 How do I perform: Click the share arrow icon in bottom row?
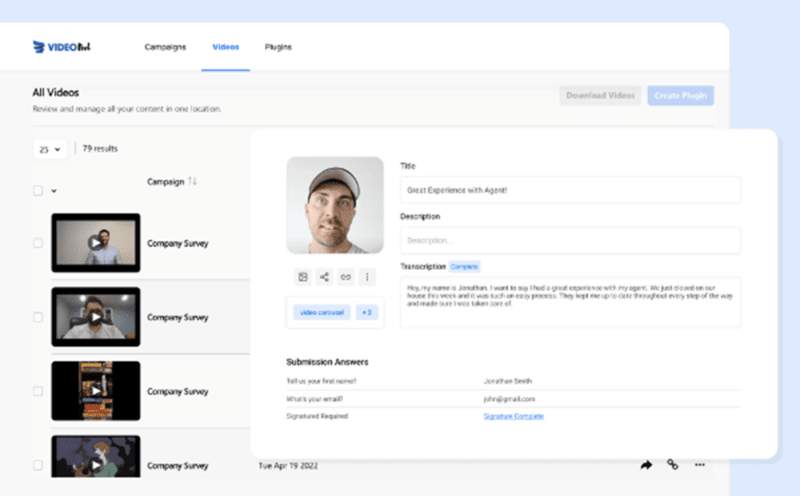pos(646,465)
